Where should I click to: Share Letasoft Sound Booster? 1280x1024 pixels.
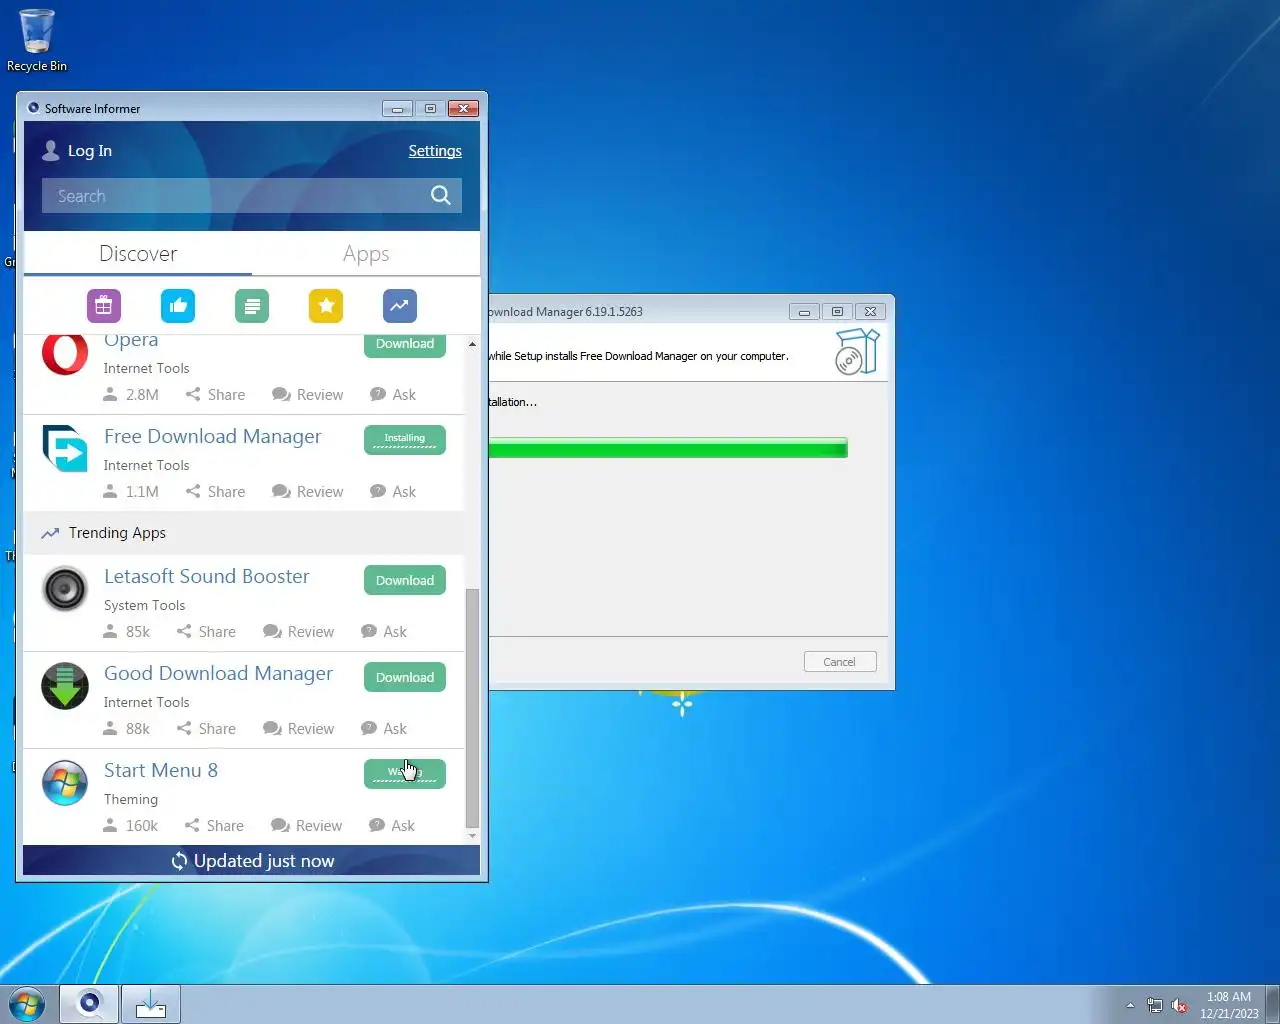coord(206,632)
